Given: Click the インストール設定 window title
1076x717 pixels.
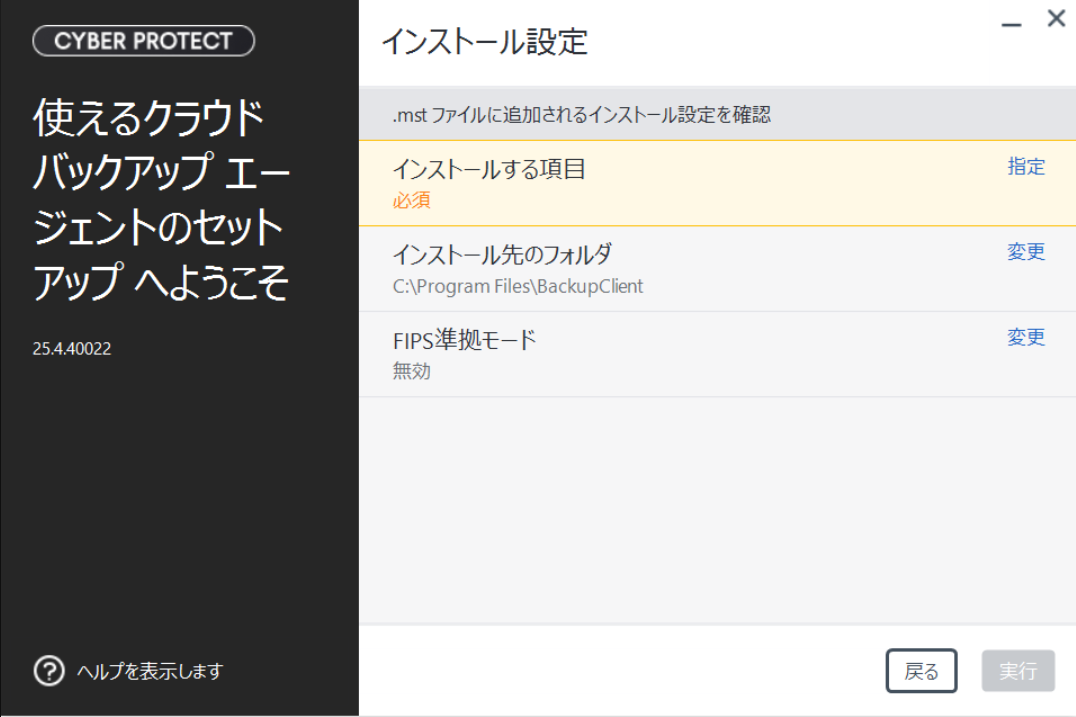Looking at the screenshot, I should pos(484,42).
